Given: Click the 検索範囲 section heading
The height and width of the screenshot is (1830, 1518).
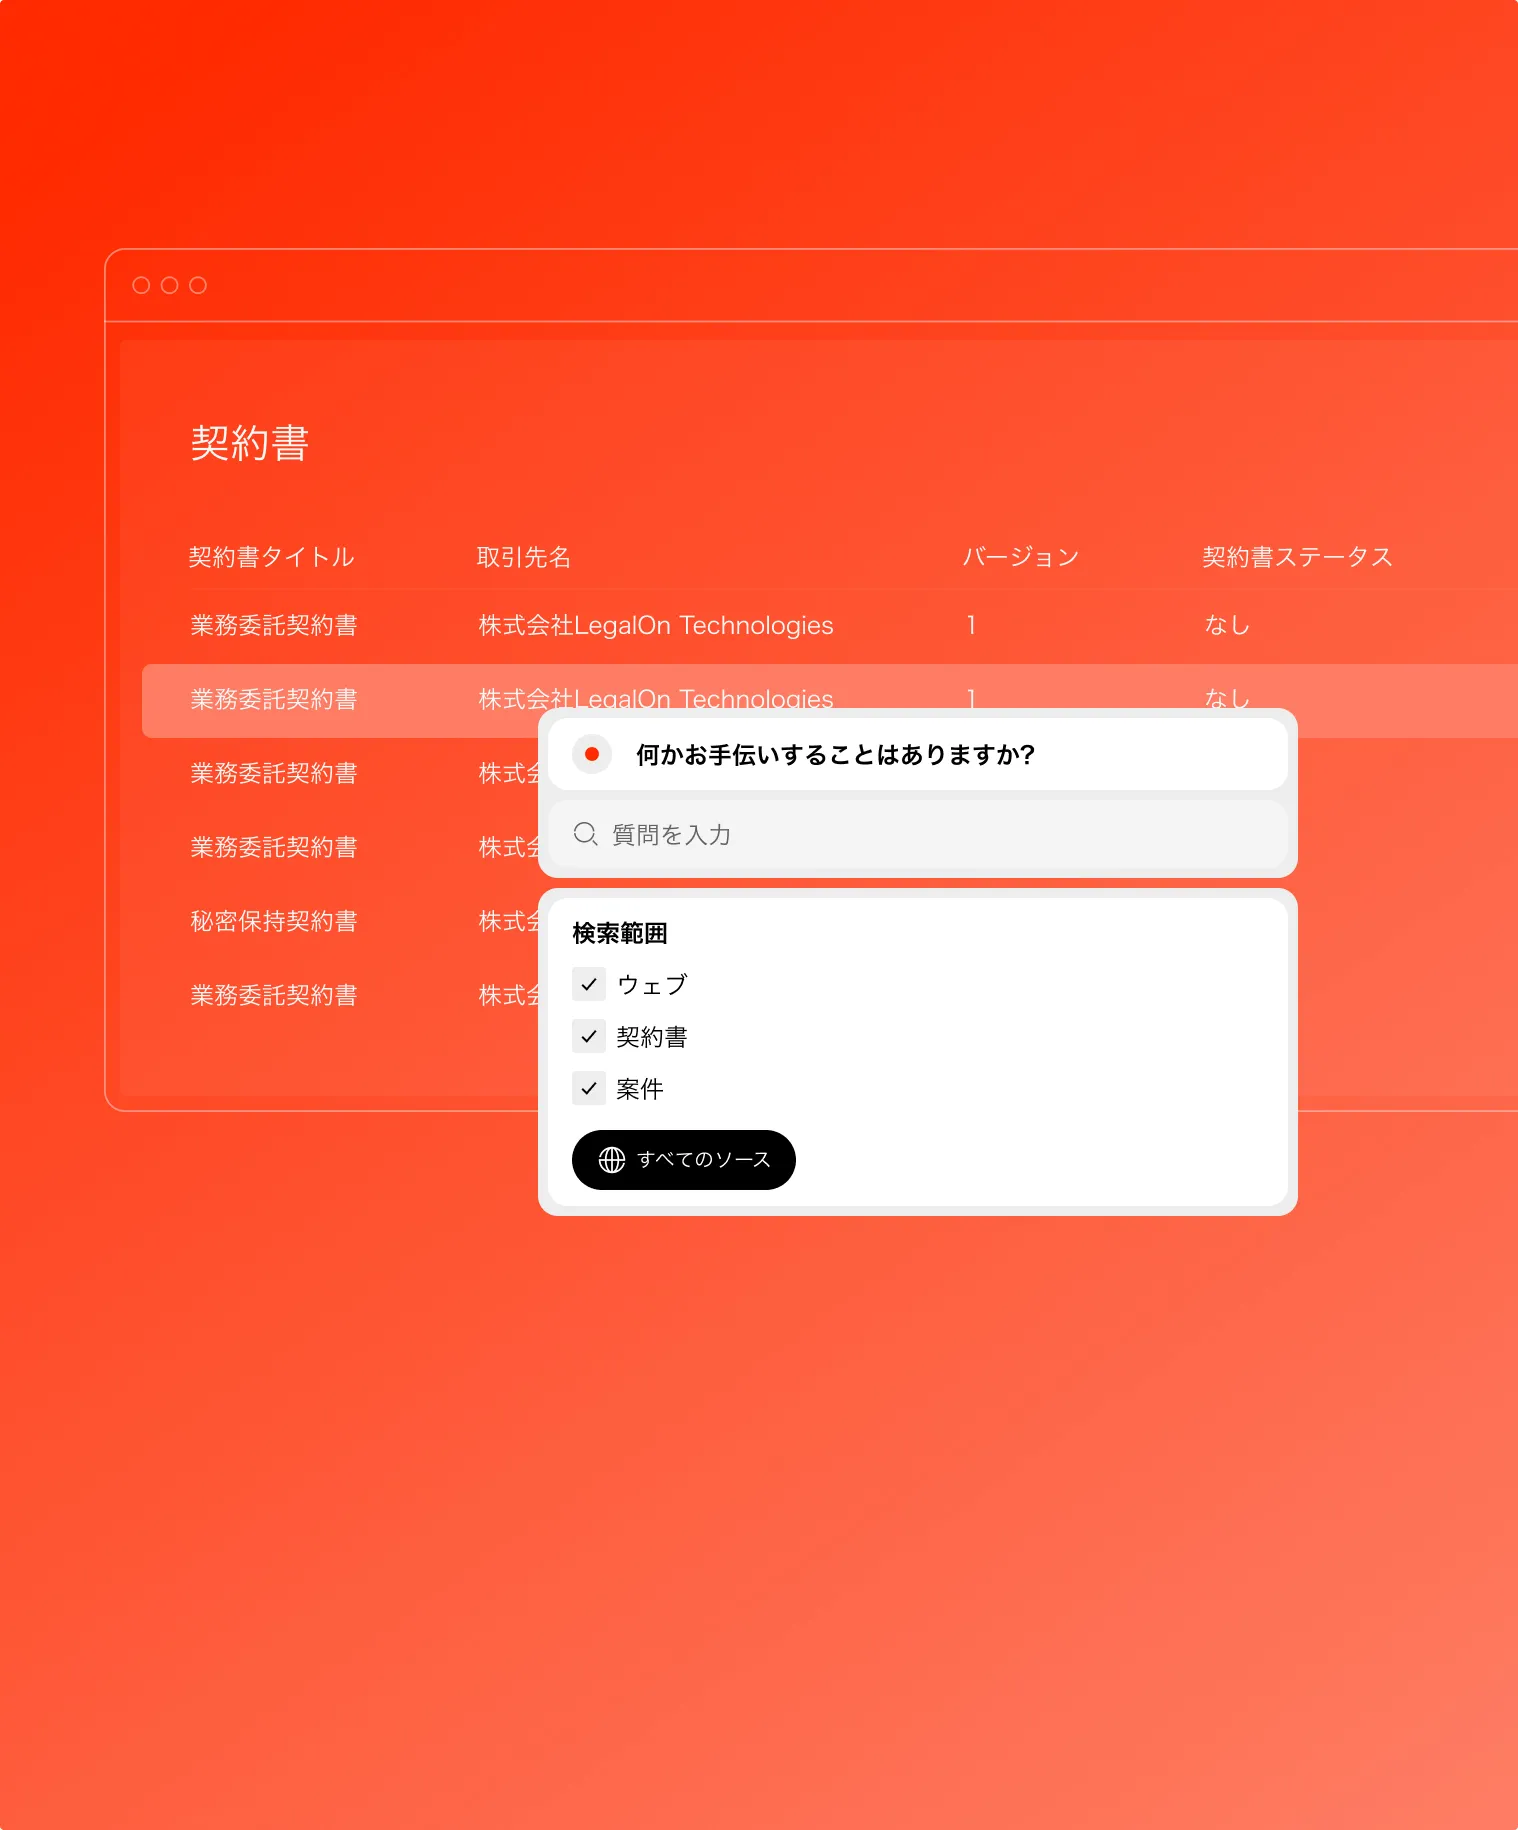Looking at the screenshot, I should 619,933.
